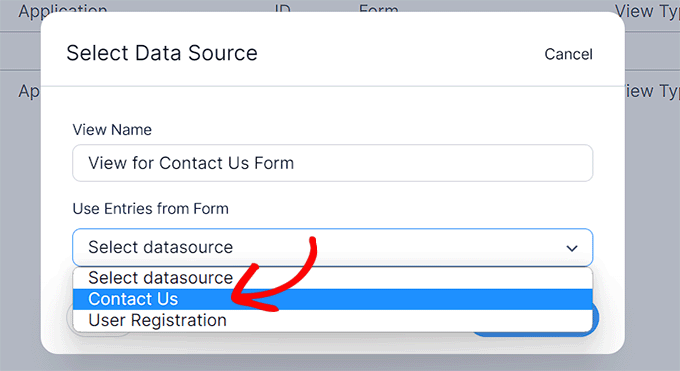Edit the View Name text field

pyautogui.click(x=333, y=163)
